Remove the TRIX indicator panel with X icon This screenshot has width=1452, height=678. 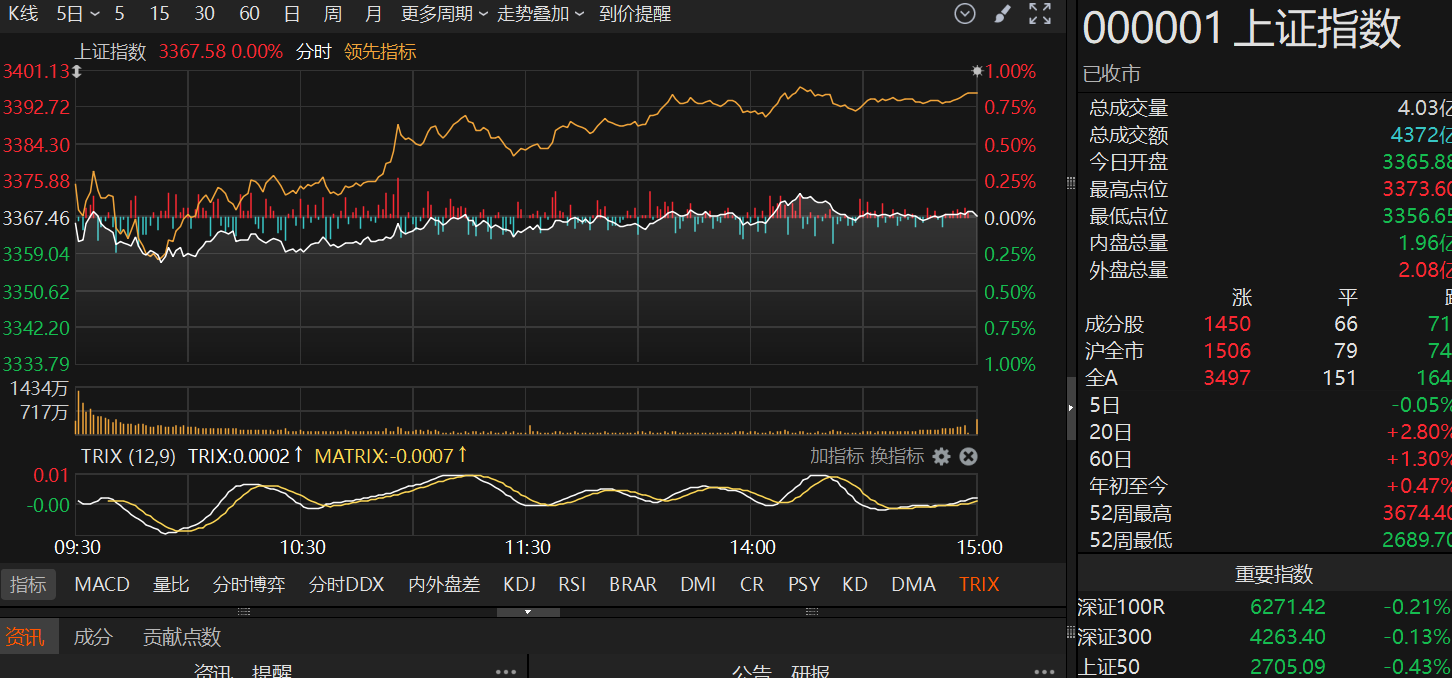click(x=968, y=457)
